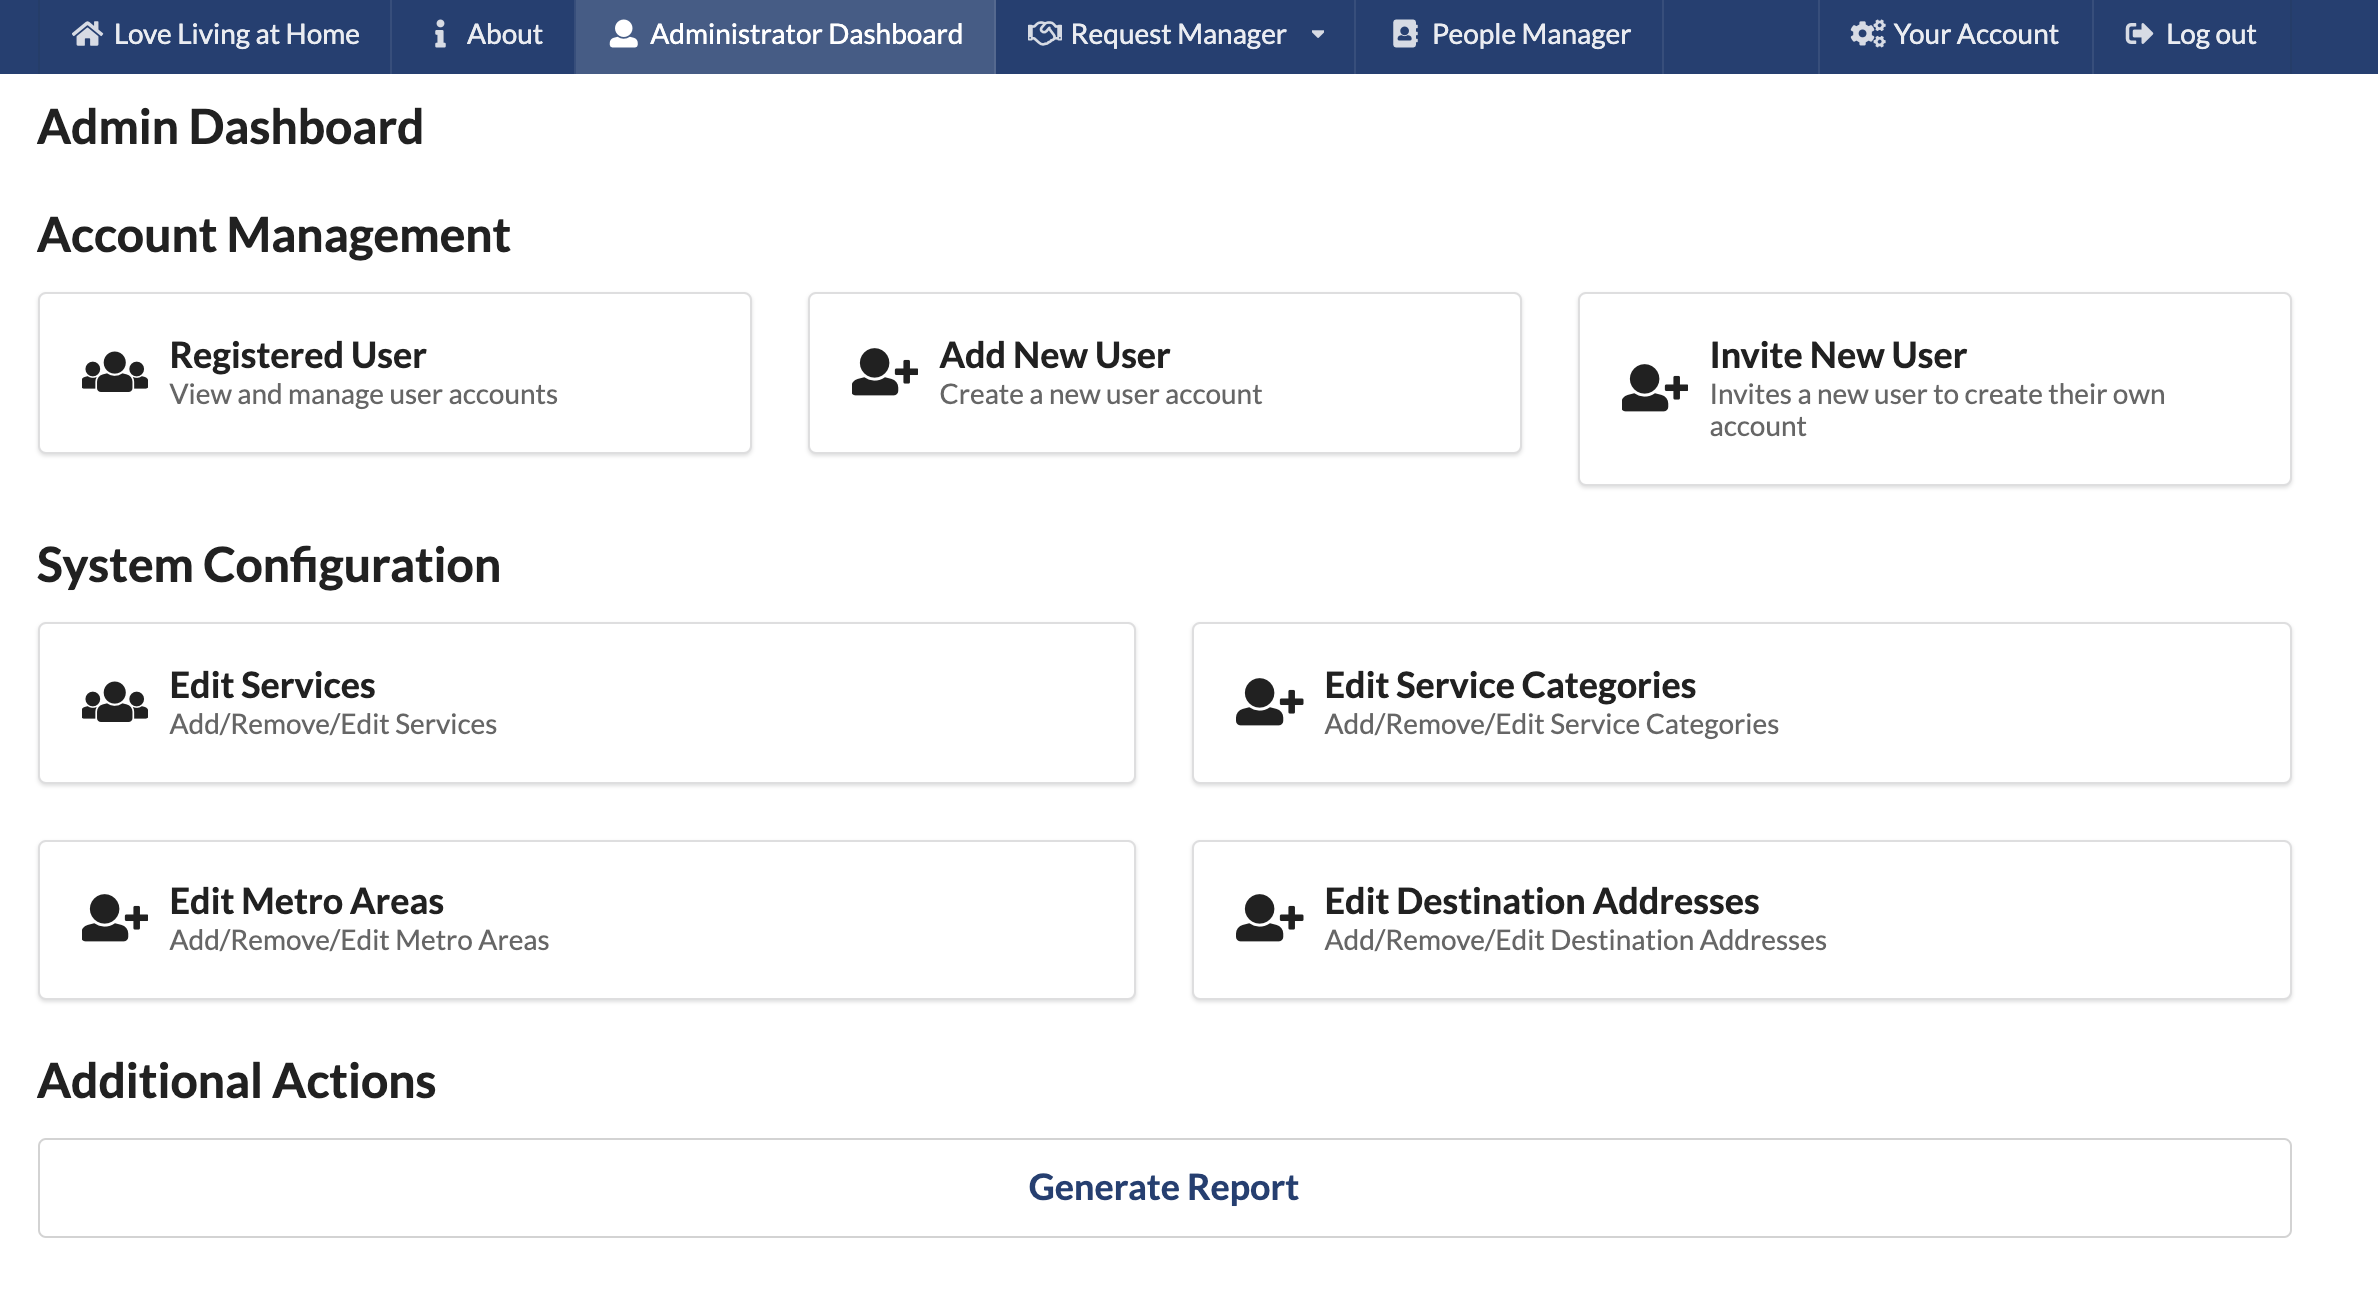Click the Edit Services group icon
The width and height of the screenshot is (2378, 1310).
coord(115,702)
